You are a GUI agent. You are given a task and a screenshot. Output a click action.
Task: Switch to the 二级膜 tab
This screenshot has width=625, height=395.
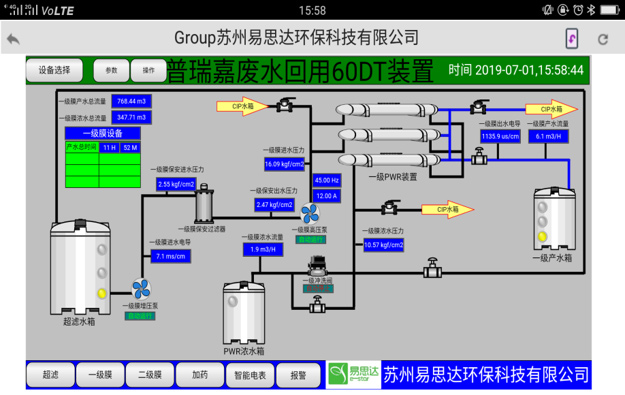(x=150, y=375)
